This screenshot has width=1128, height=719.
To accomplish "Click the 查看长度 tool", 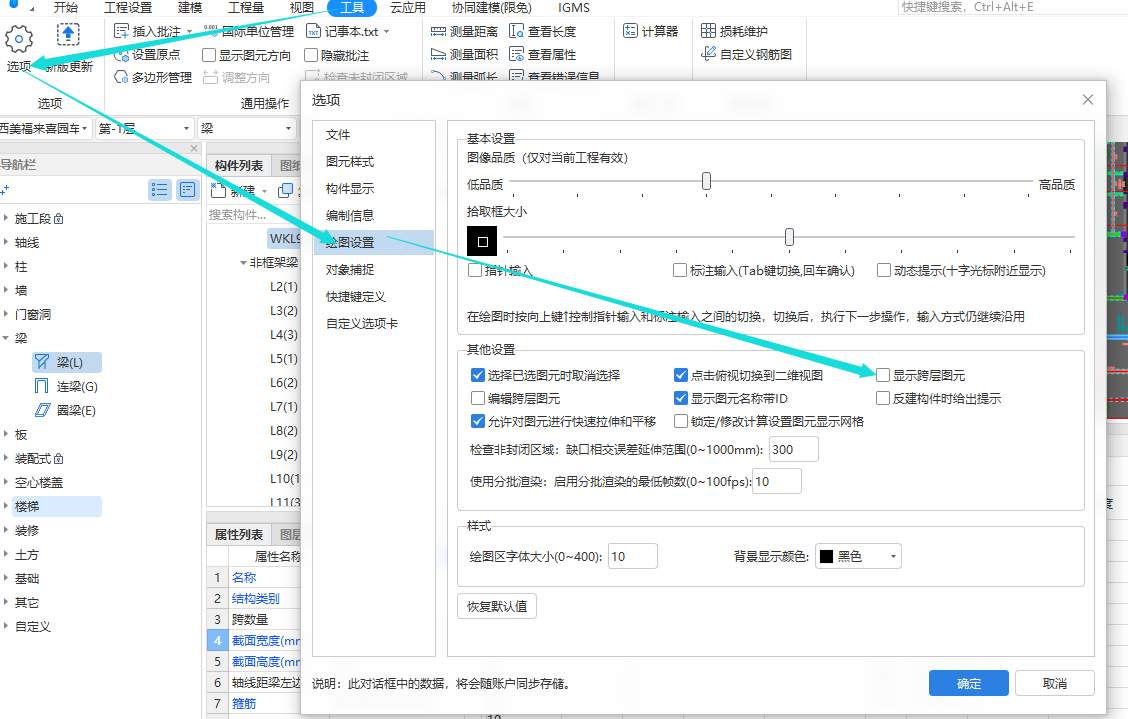I will click(x=542, y=32).
